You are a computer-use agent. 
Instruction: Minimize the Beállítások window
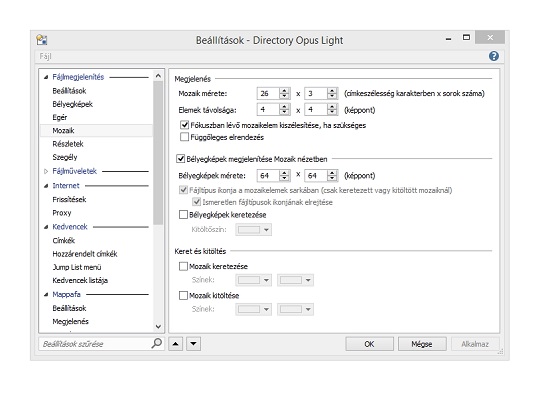448,39
